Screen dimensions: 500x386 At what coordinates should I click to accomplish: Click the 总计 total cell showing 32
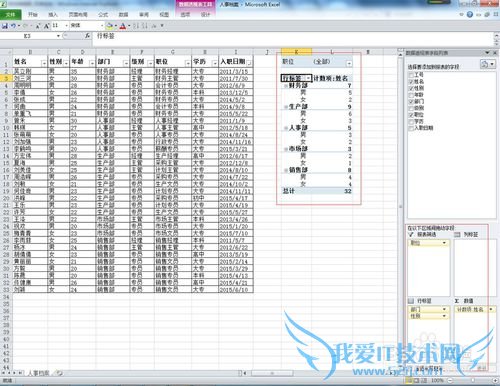(x=332, y=191)
